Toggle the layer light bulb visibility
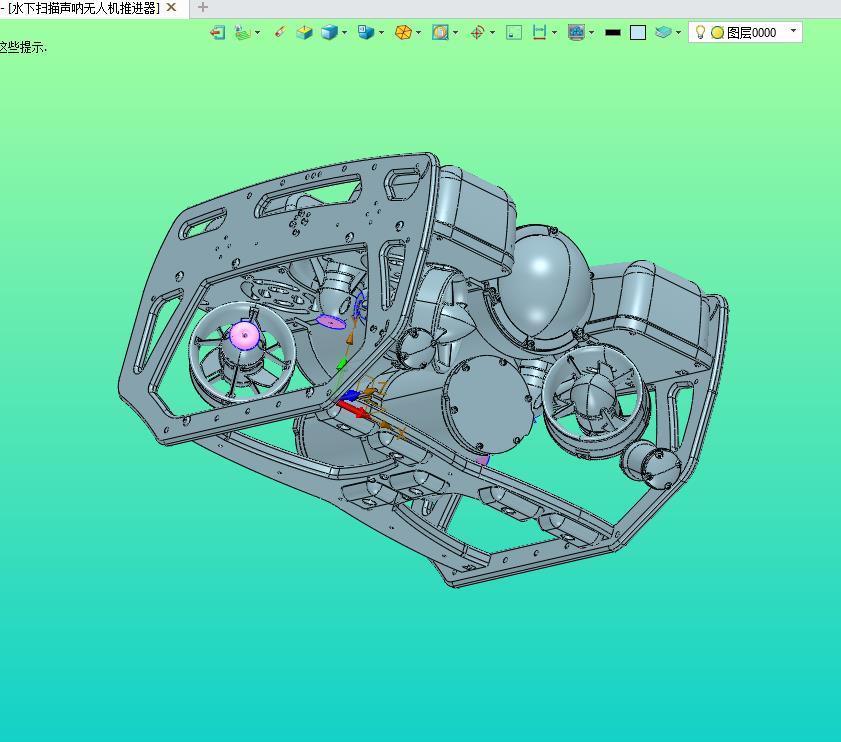841x742 pixels. pos(701,33)
